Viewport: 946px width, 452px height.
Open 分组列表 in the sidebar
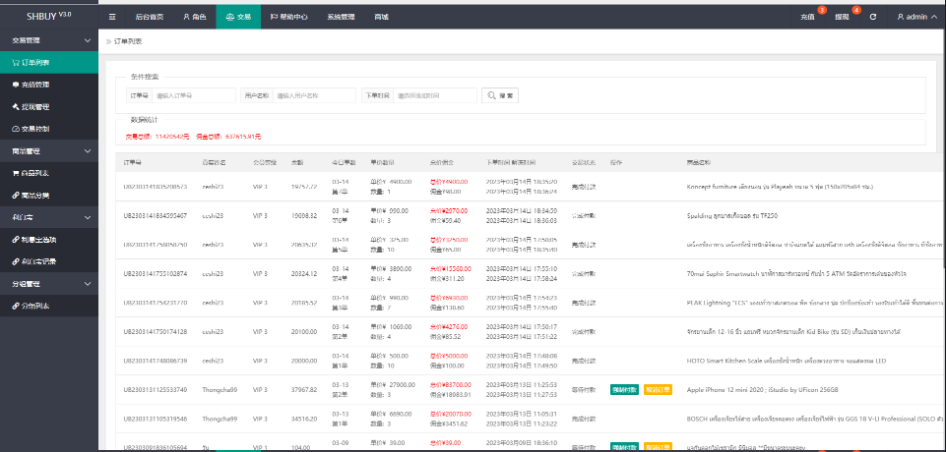tap(49, 306)
